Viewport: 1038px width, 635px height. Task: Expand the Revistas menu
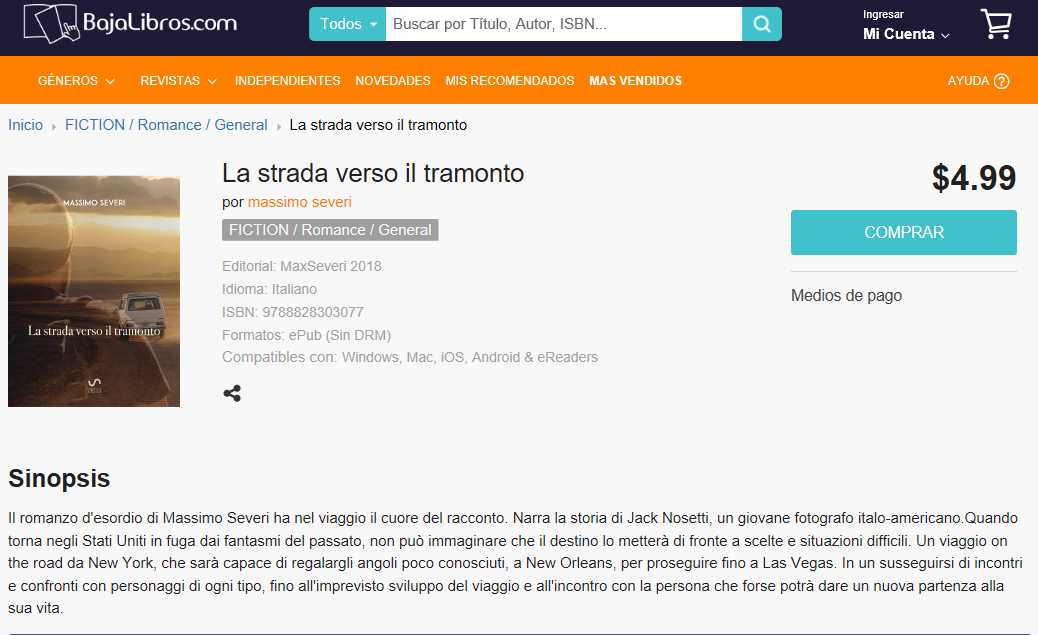(x=177, y=81)
